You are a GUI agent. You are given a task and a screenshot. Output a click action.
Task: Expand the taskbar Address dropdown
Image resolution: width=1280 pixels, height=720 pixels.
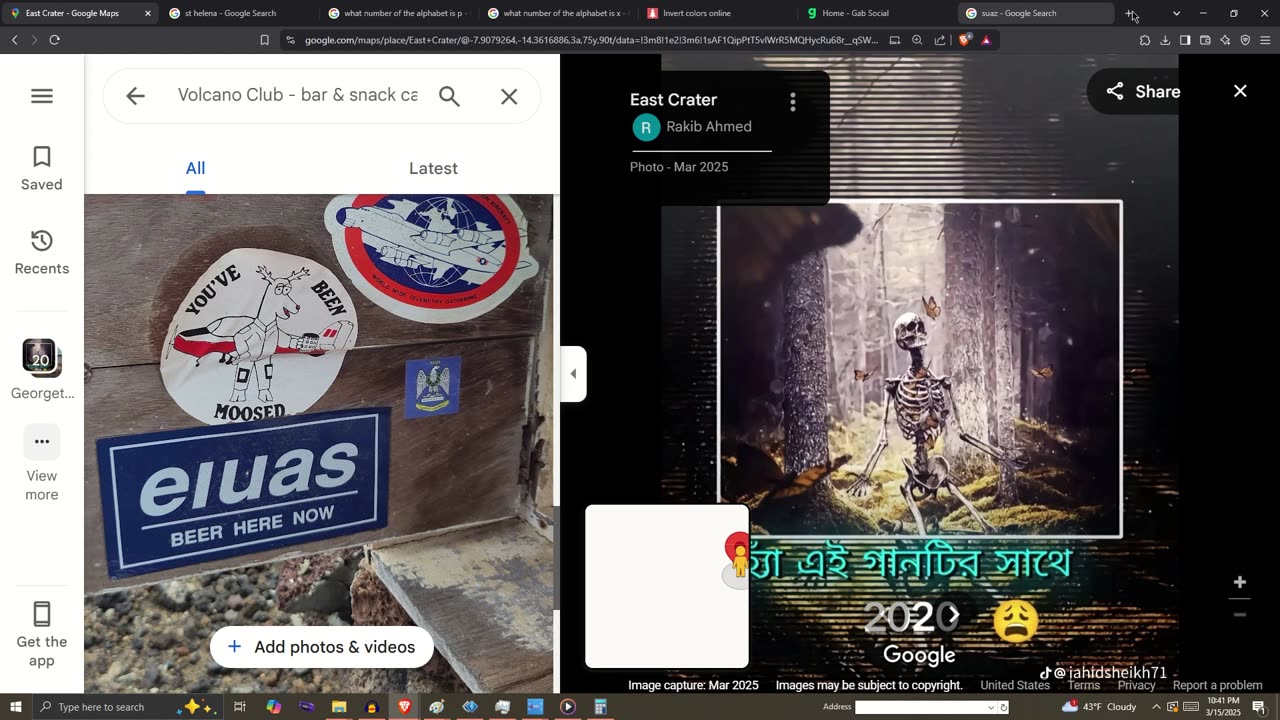tap(992, 707)
